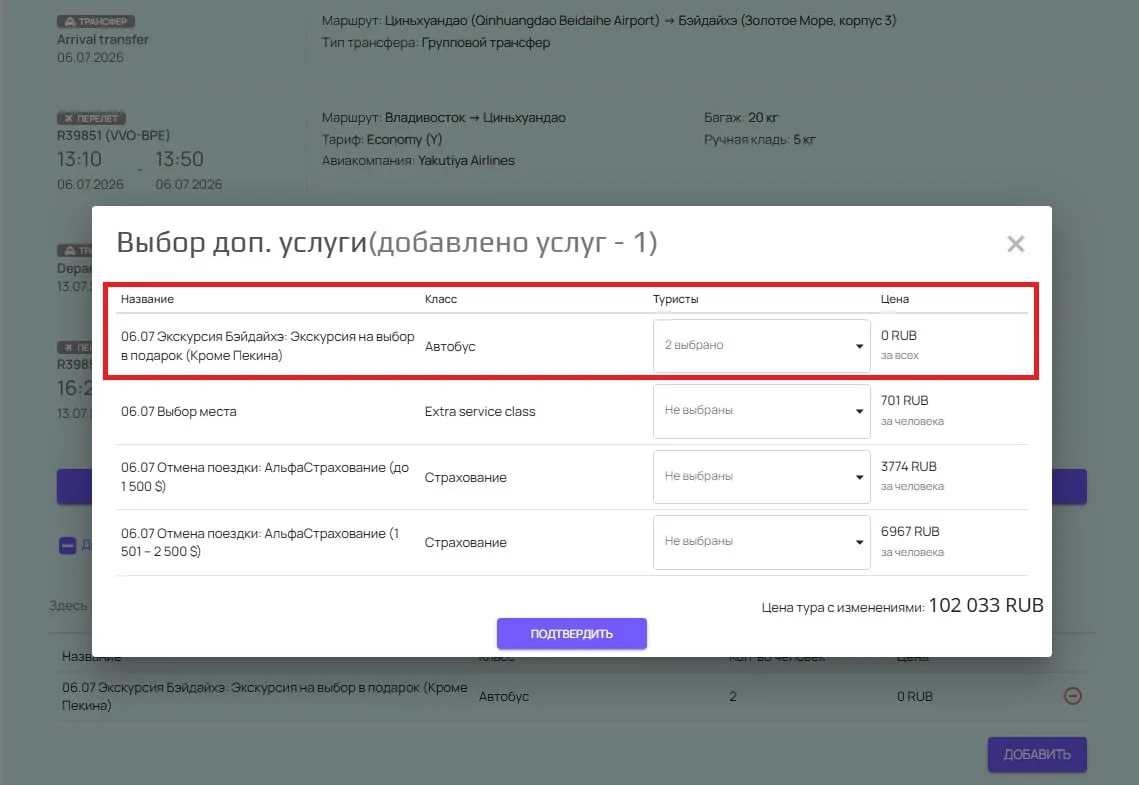Open tourists dropdown for insurance 6967 RUB
Image resolution: width=1139 pixels, height=785 pixels.
coord(761,542)
